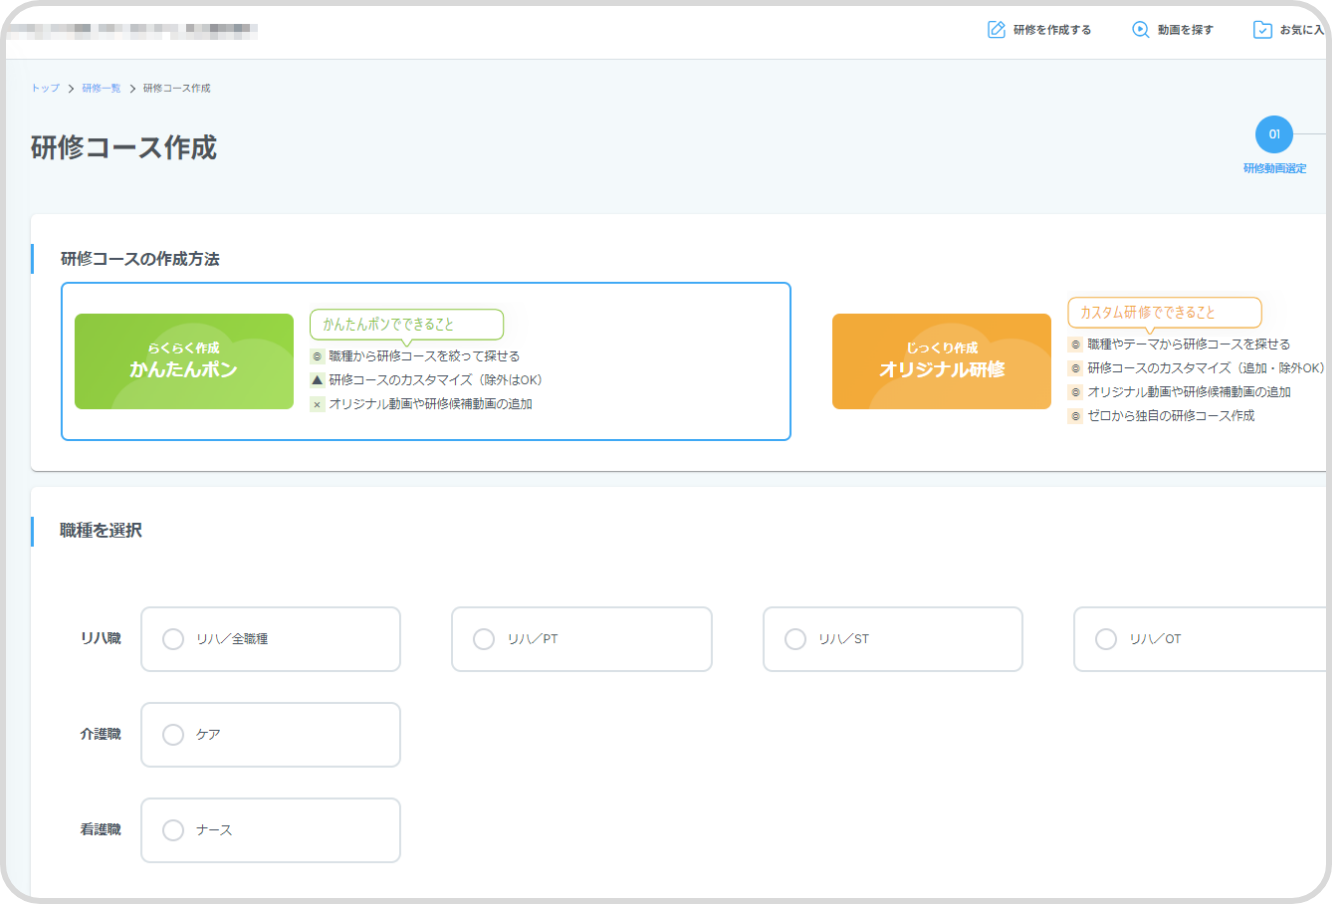Click text ゼロから独自の研修コース作成
The width and height of the screenshot is (1332, 904).
[1171, 416]
